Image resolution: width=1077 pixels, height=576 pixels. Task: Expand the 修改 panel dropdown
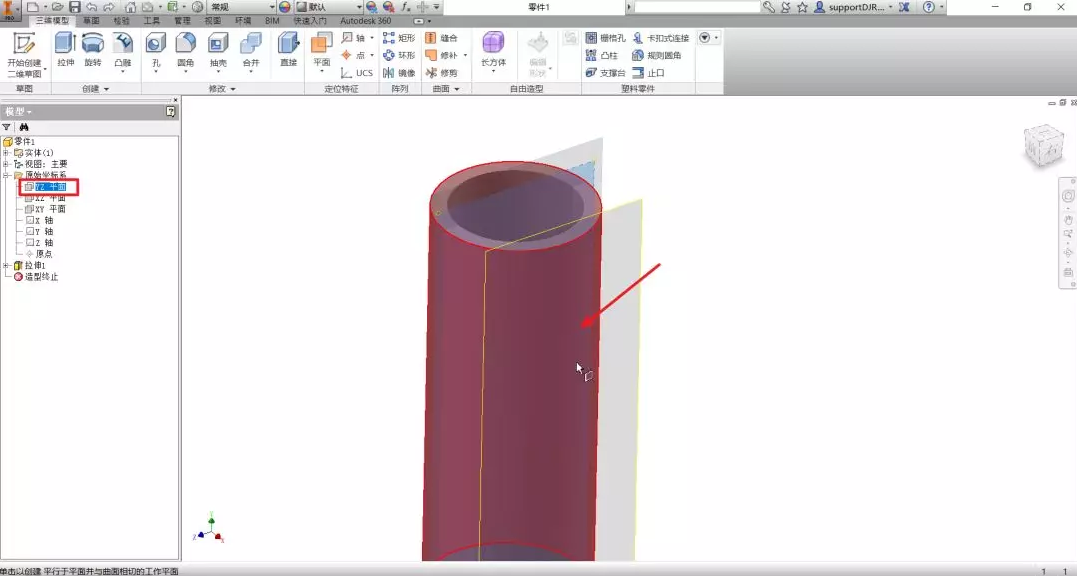click(x=222, y=89)
